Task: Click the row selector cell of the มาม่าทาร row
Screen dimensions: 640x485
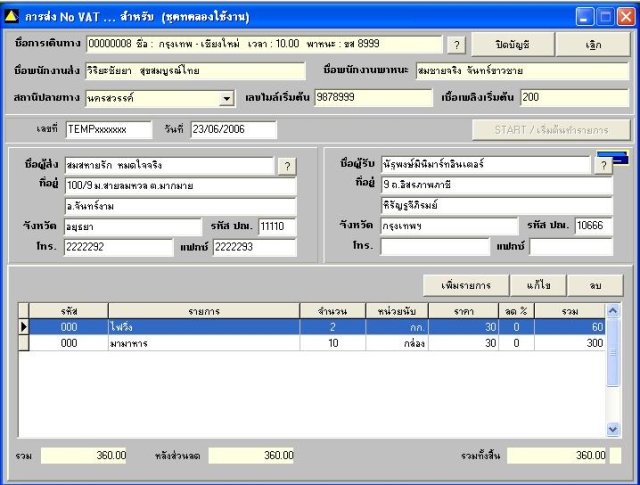Action: pos(24,343)
